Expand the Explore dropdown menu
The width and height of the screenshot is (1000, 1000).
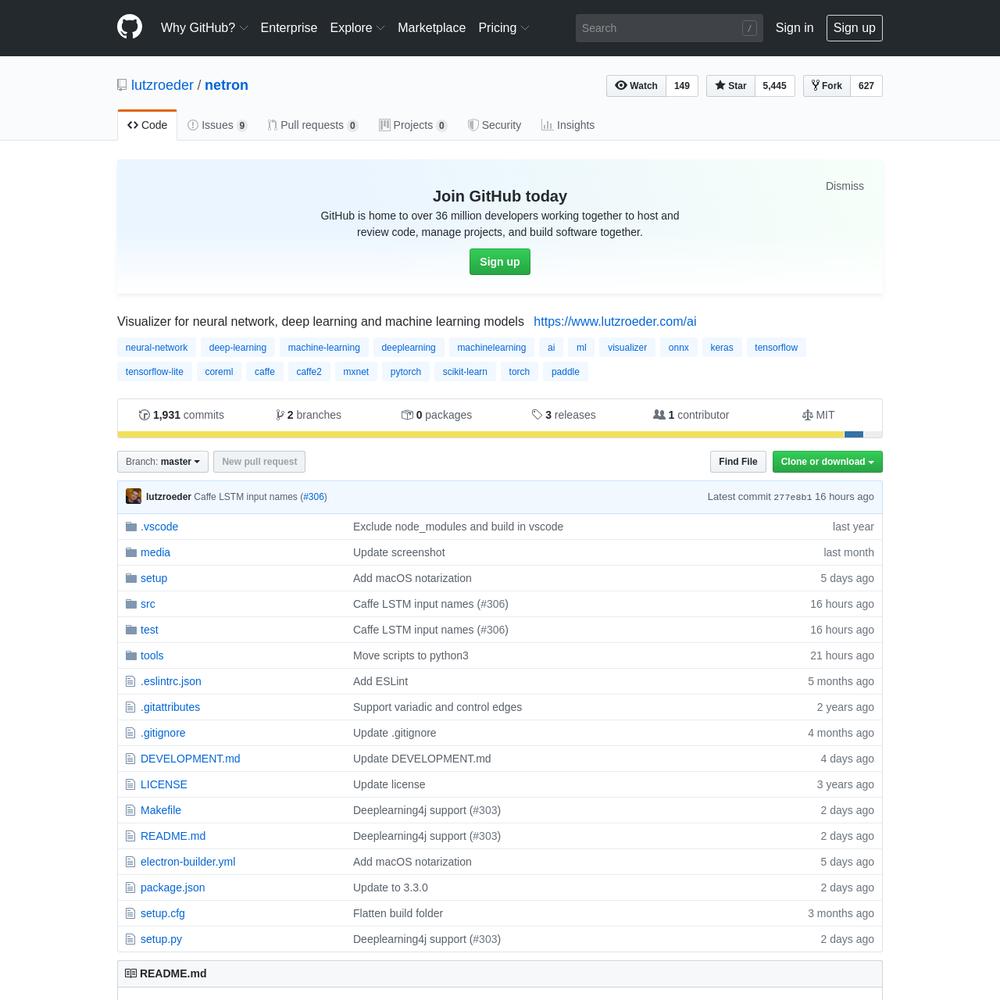pyautogui.click(x=357, y=27)
